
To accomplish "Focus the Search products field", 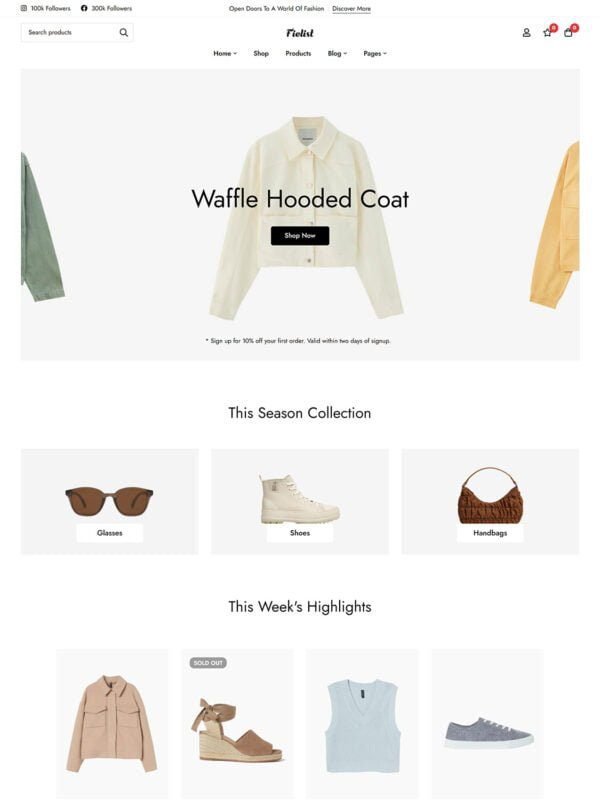I will (70, 33).
